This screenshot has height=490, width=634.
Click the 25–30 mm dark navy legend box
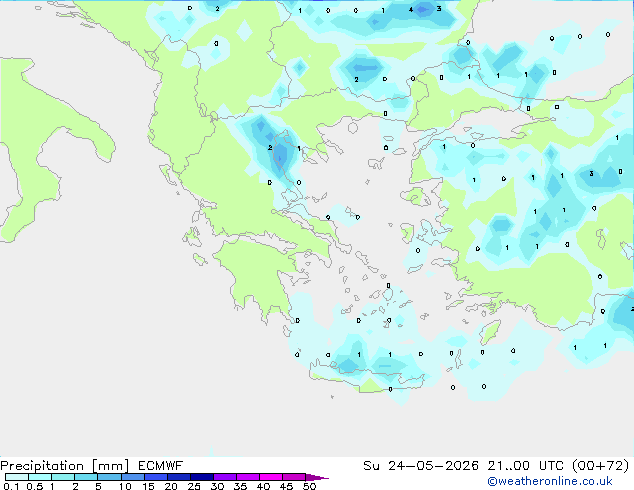click(x=201, y=477)
